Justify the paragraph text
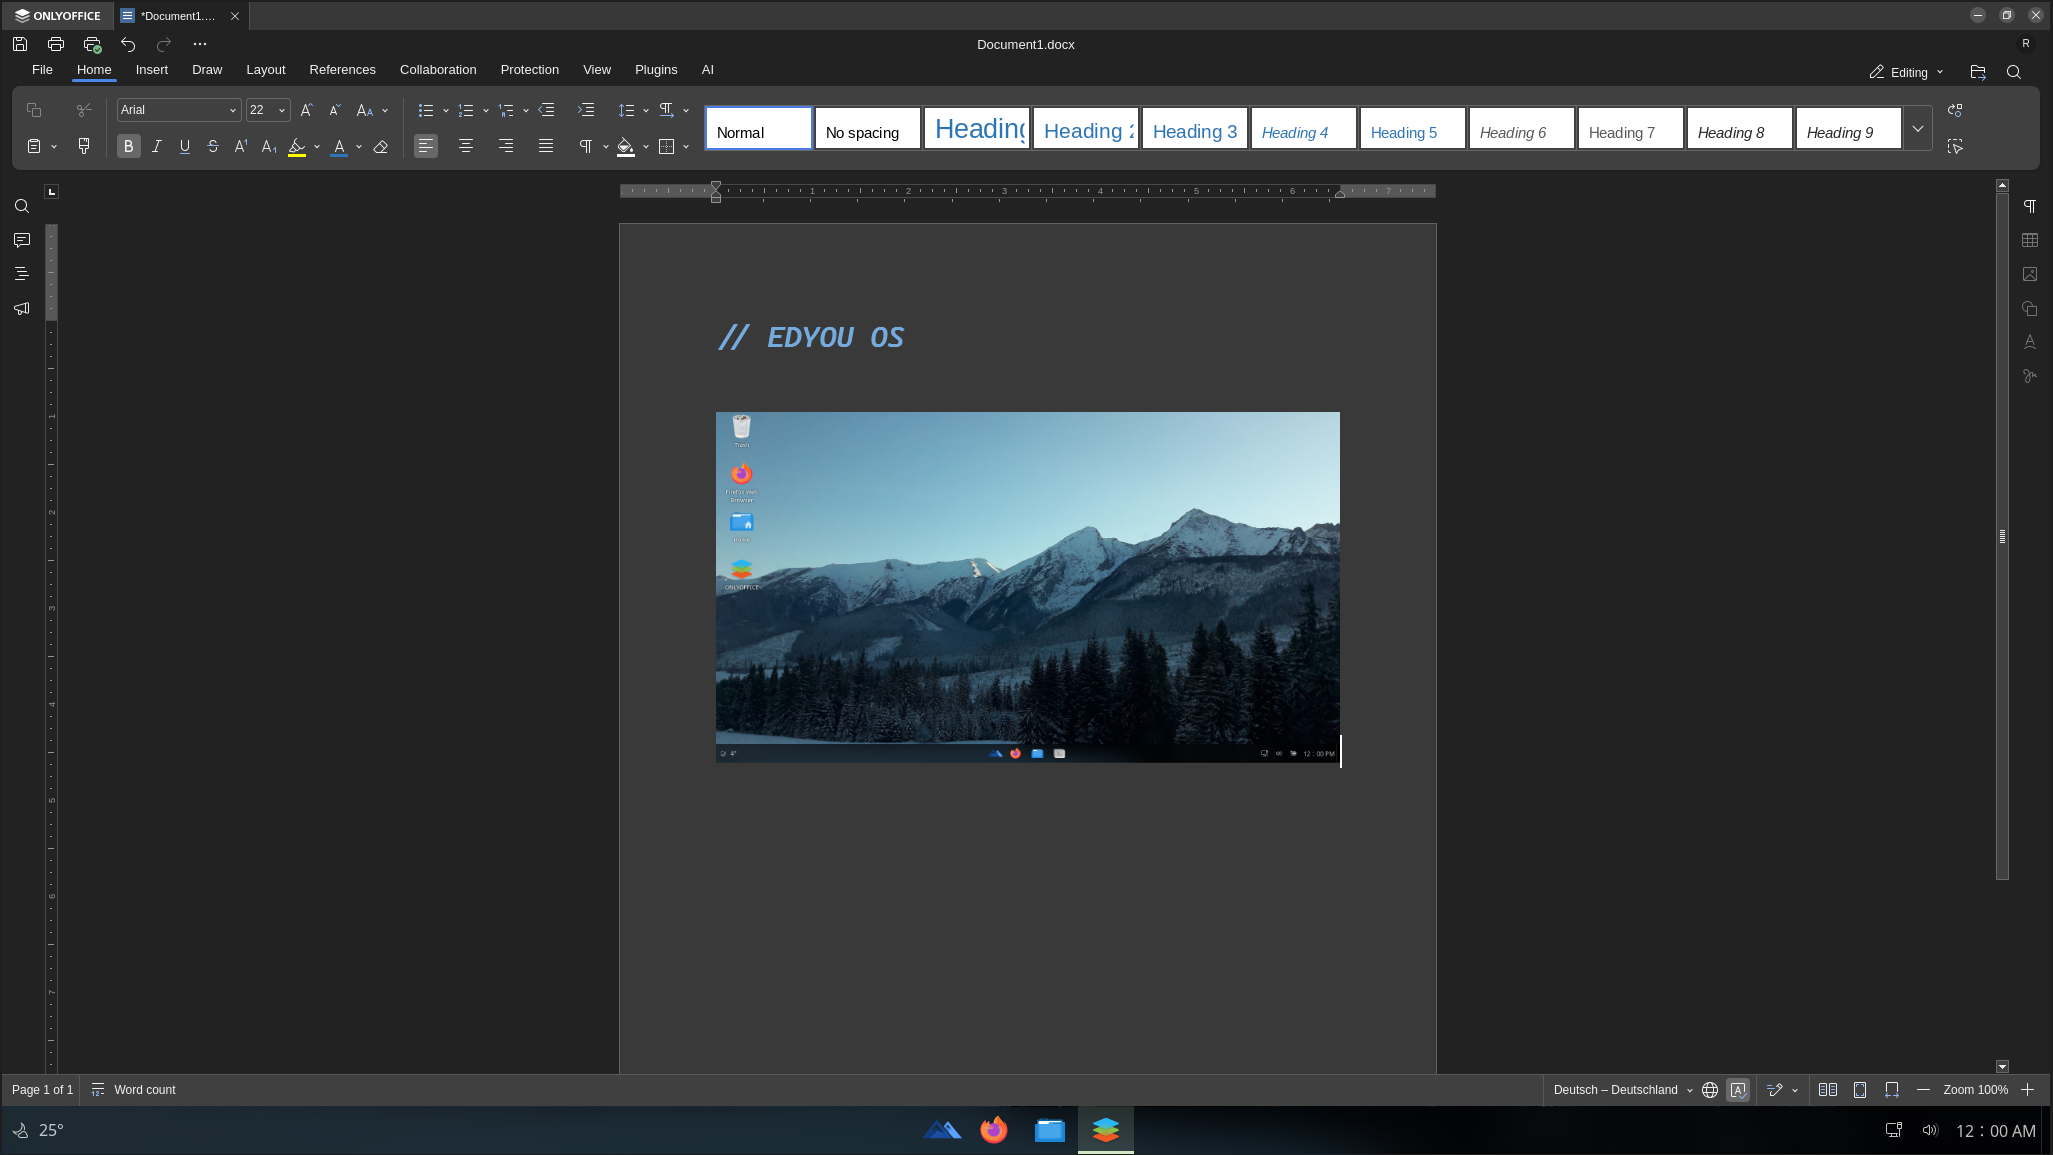2053x1155 pixels. point(546,146)
